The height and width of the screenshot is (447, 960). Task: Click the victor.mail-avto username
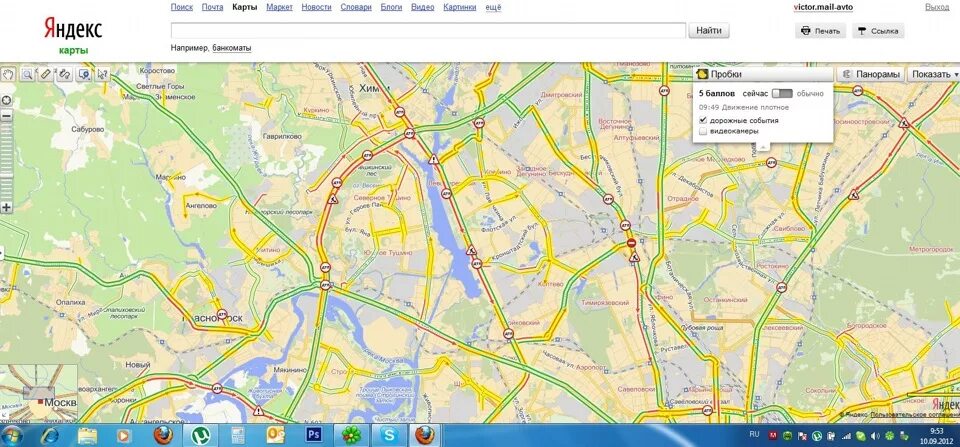click(823, 7)
